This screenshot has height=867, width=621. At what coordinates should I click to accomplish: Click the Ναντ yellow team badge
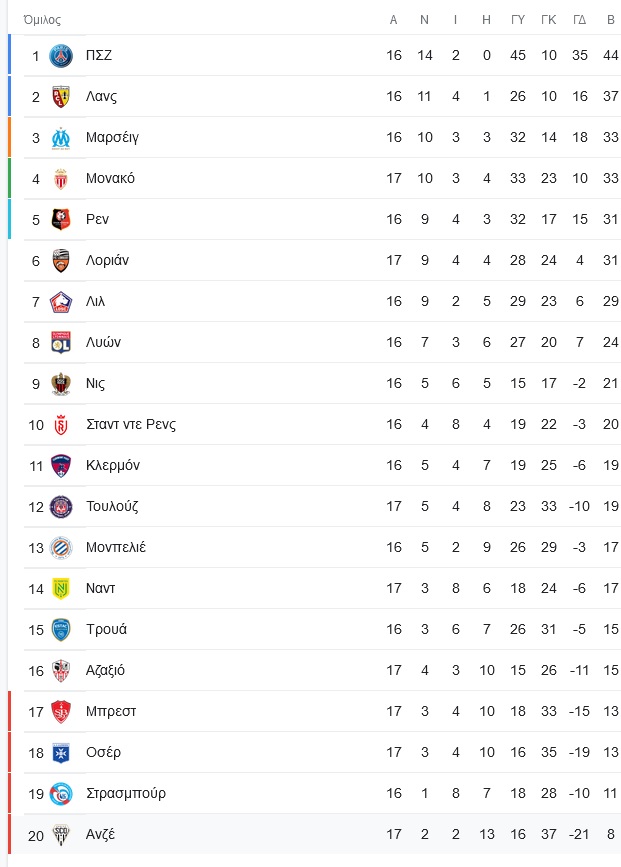point(61,588)
